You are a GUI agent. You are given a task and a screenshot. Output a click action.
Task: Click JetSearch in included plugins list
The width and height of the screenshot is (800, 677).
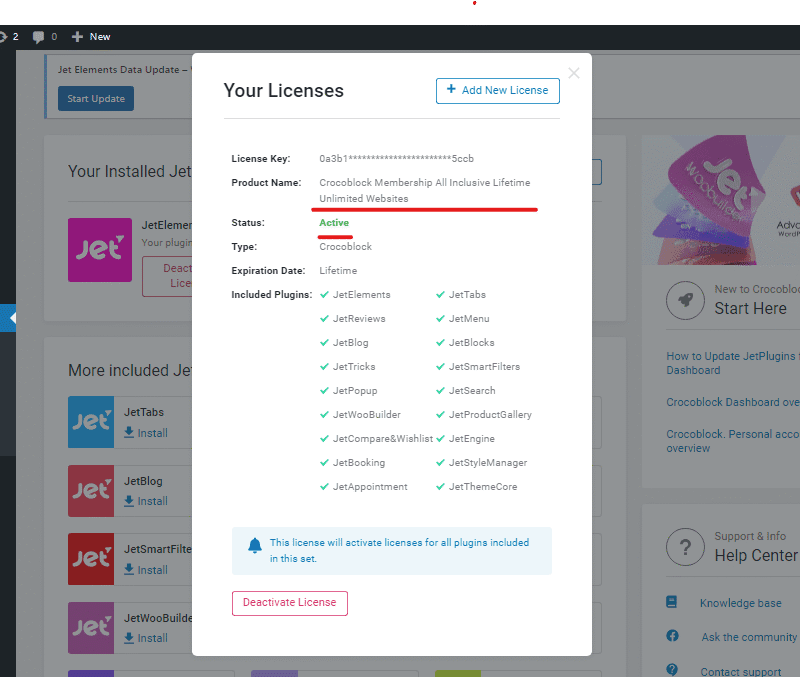pyautogui.click(x=472, y=391)
